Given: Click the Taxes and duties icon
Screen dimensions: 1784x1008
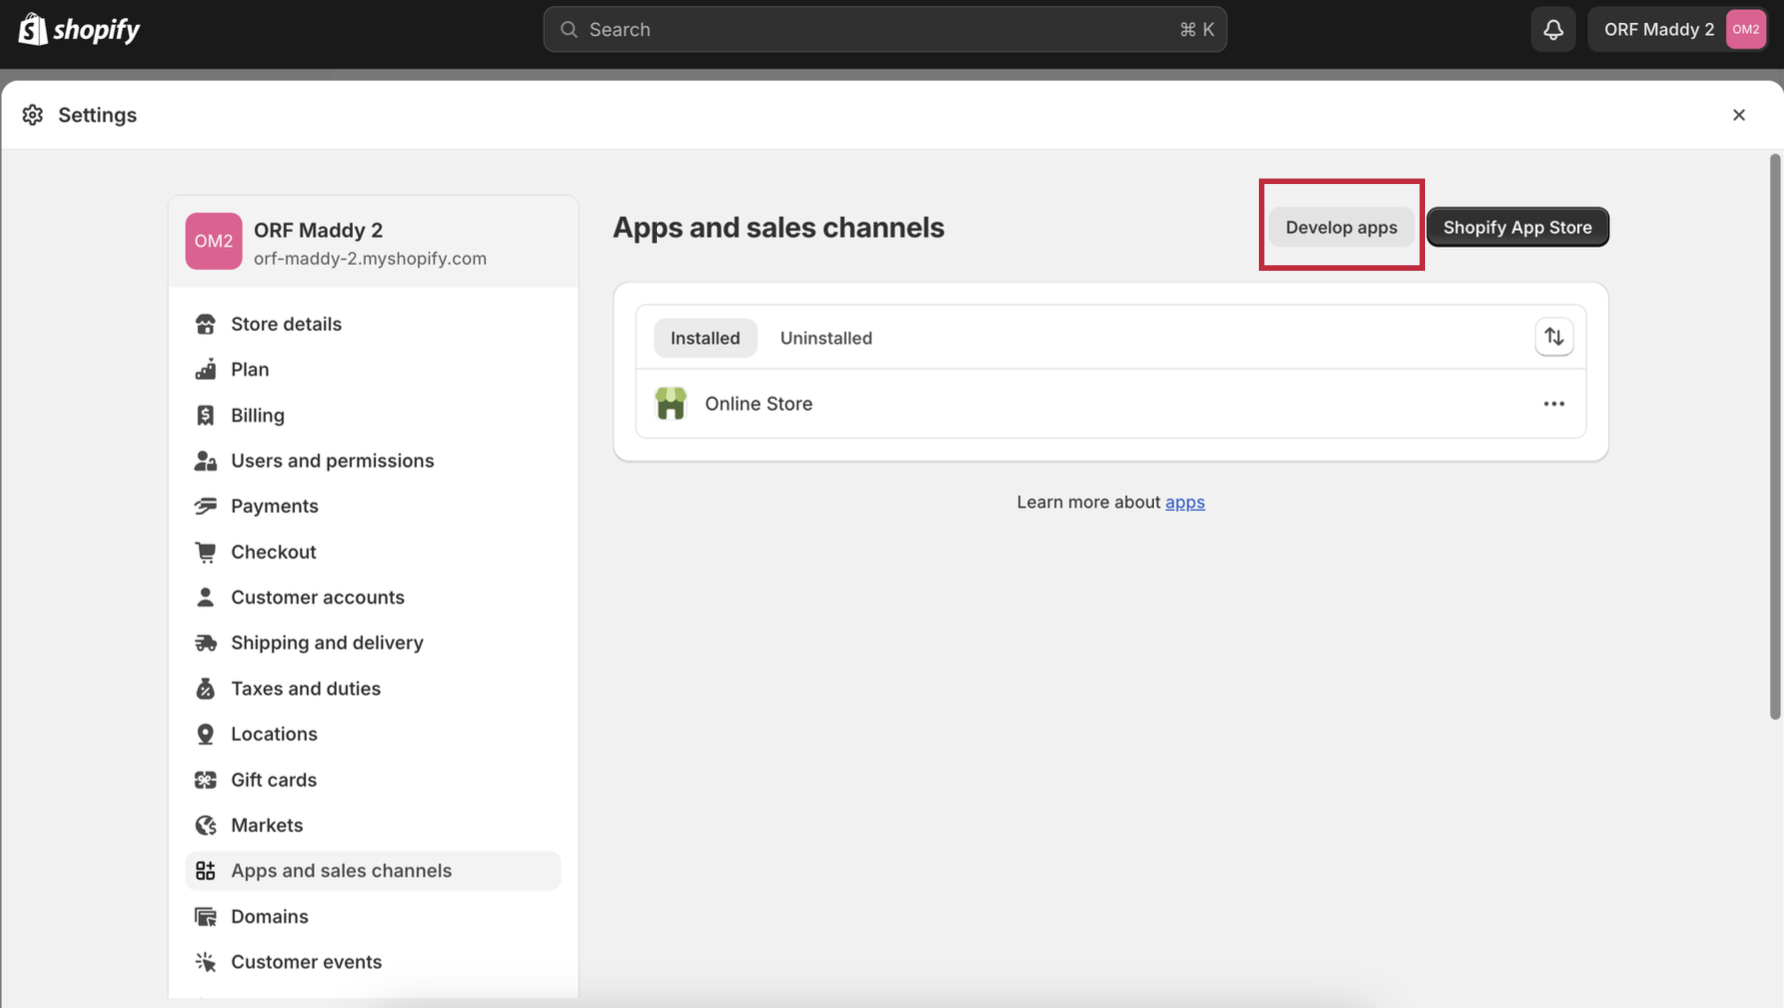Looking at the screenshot, I should [x=205, y=688].
